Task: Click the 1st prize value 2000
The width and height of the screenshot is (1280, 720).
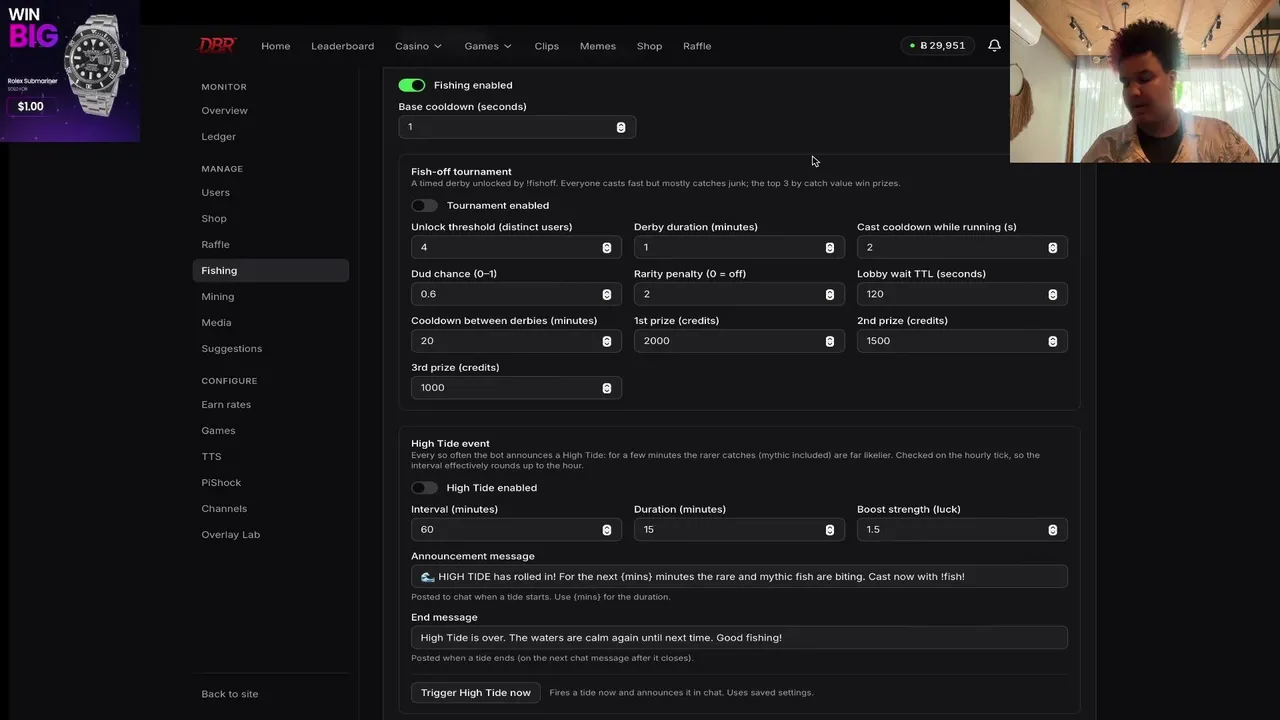Action: coord(657,341)
